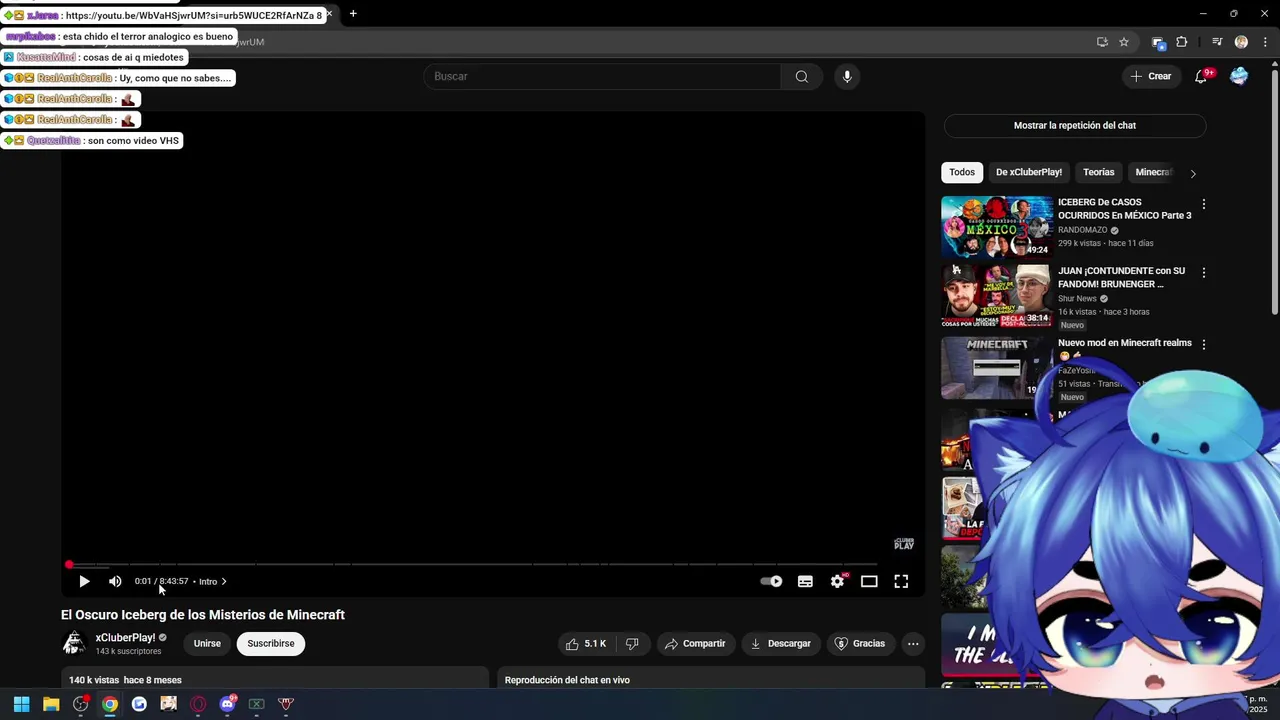Open more actions three-dot menu
Viewport: 1280px width, 720px height.
[x=913, y=644]
